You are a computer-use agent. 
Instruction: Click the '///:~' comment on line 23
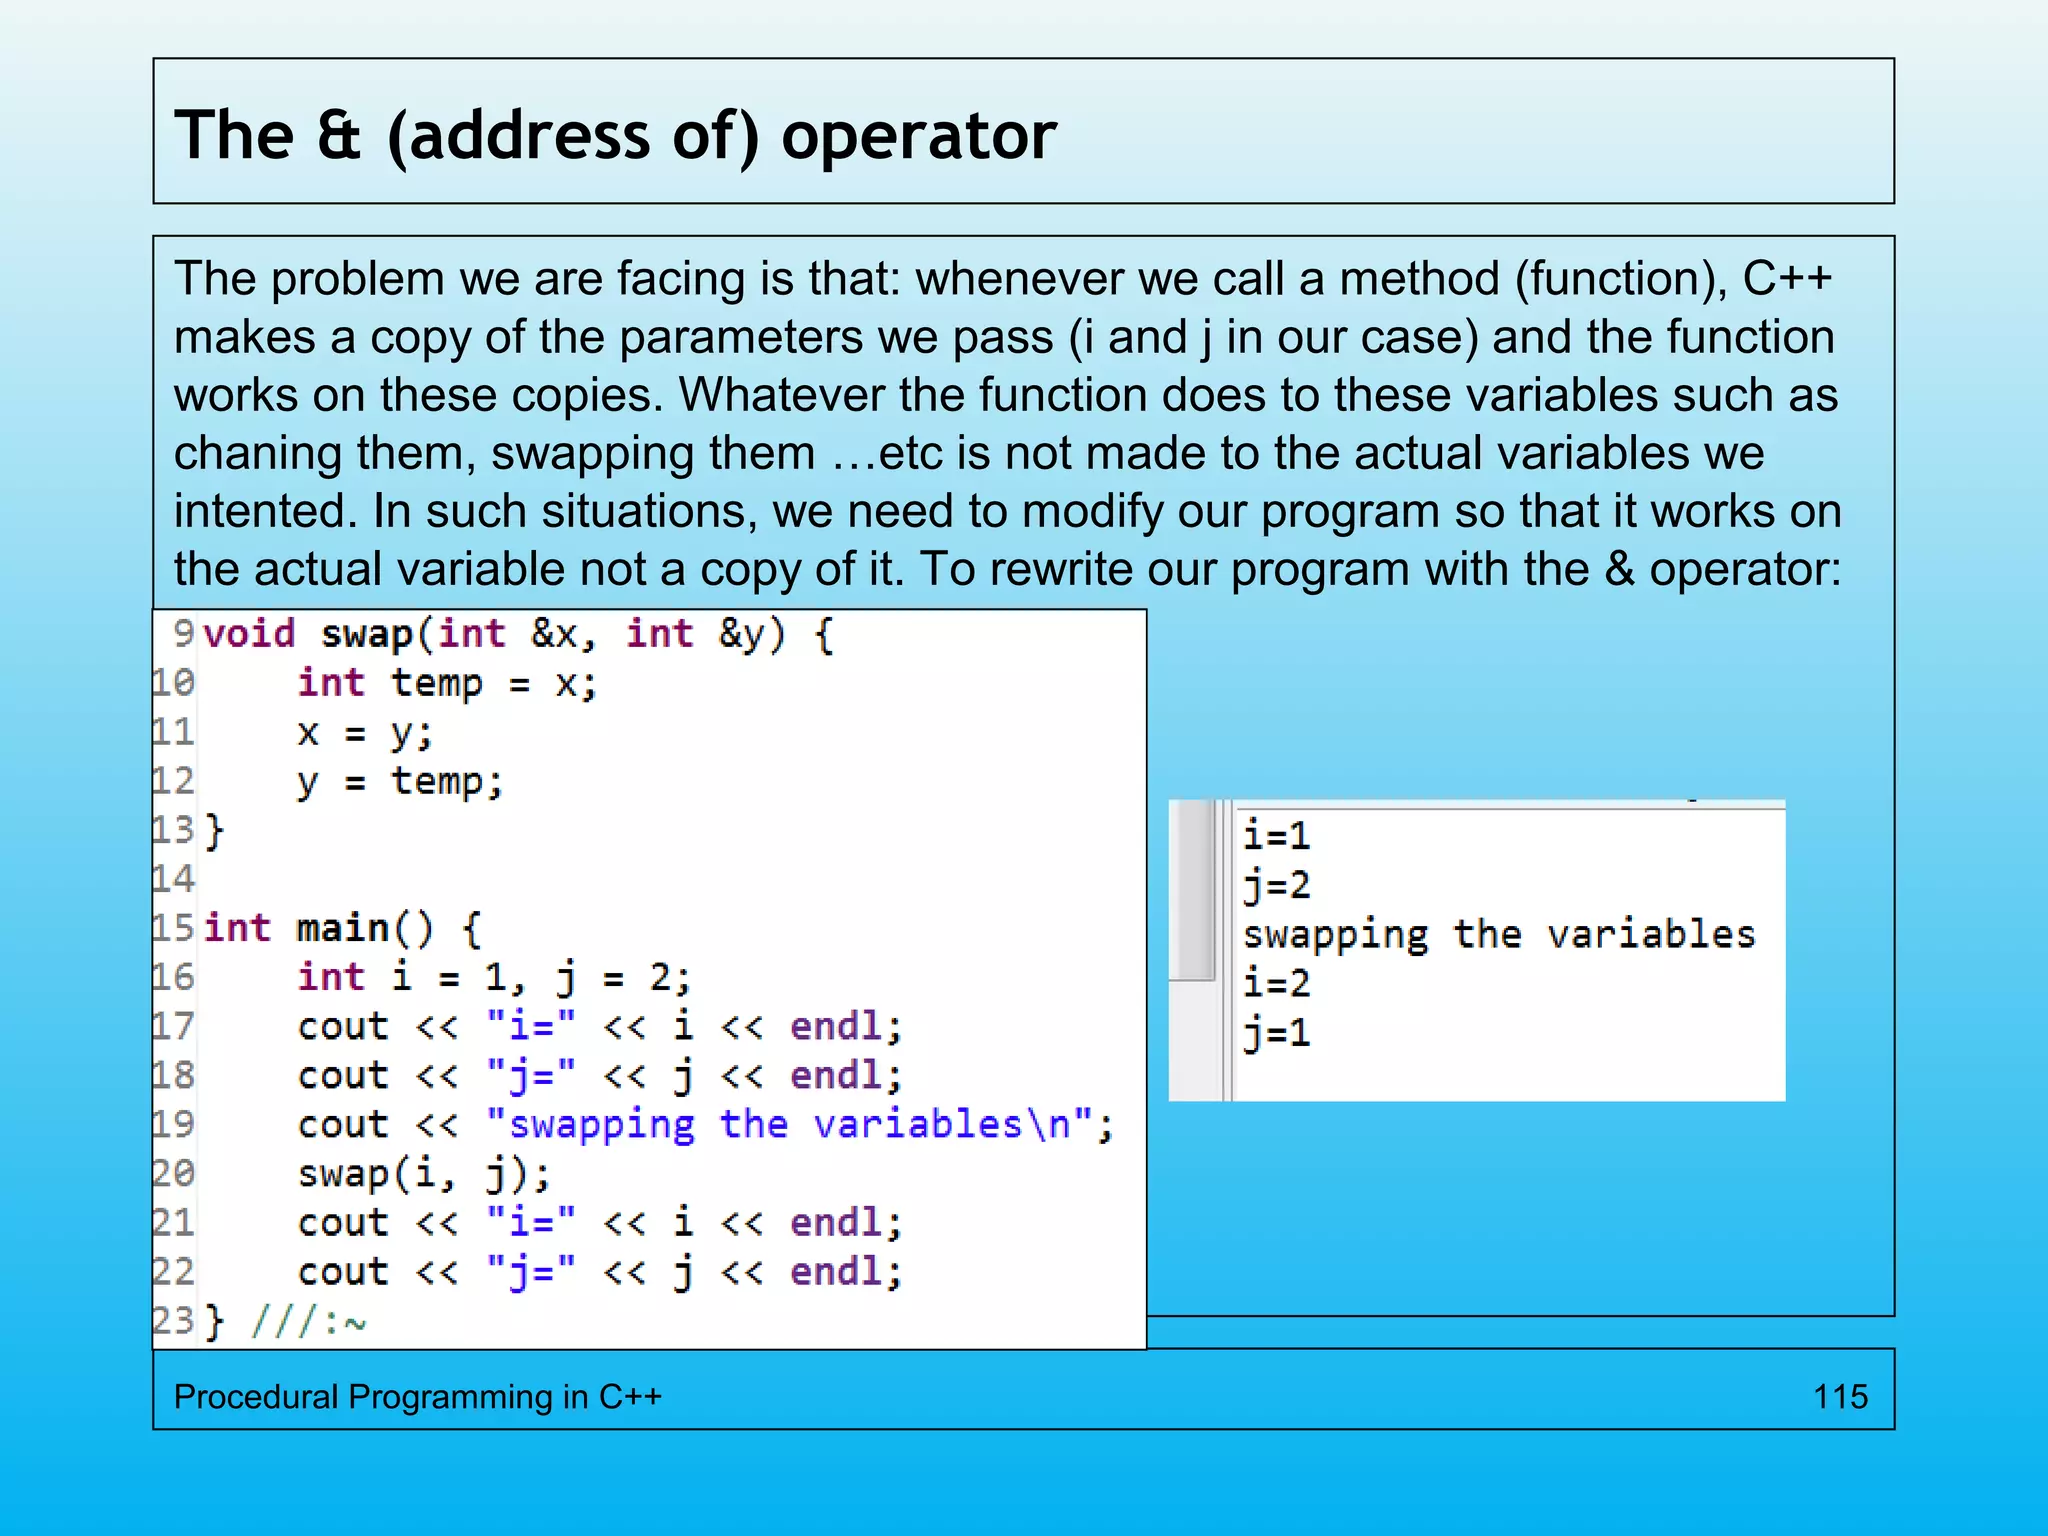pyautogui.click(x=309, y=1322)
